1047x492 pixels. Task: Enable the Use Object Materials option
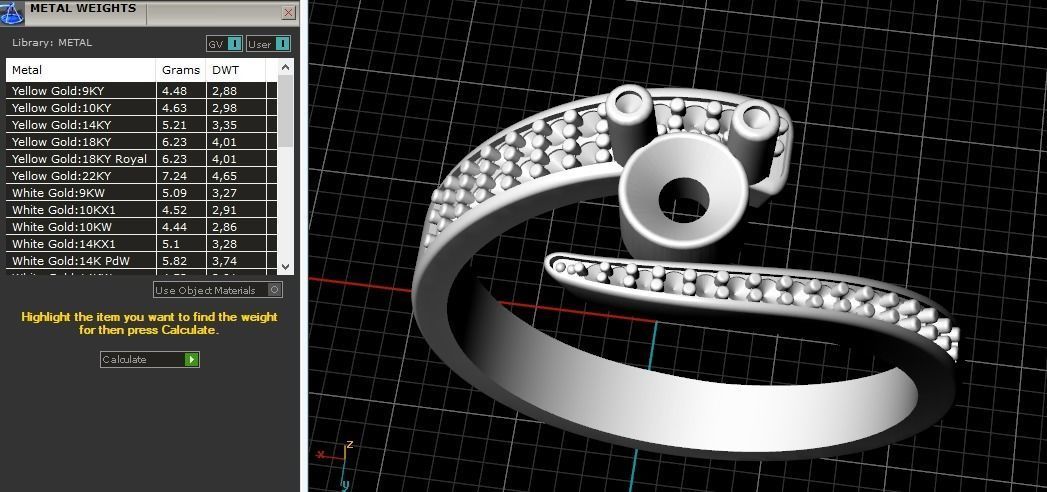(218, 290)
